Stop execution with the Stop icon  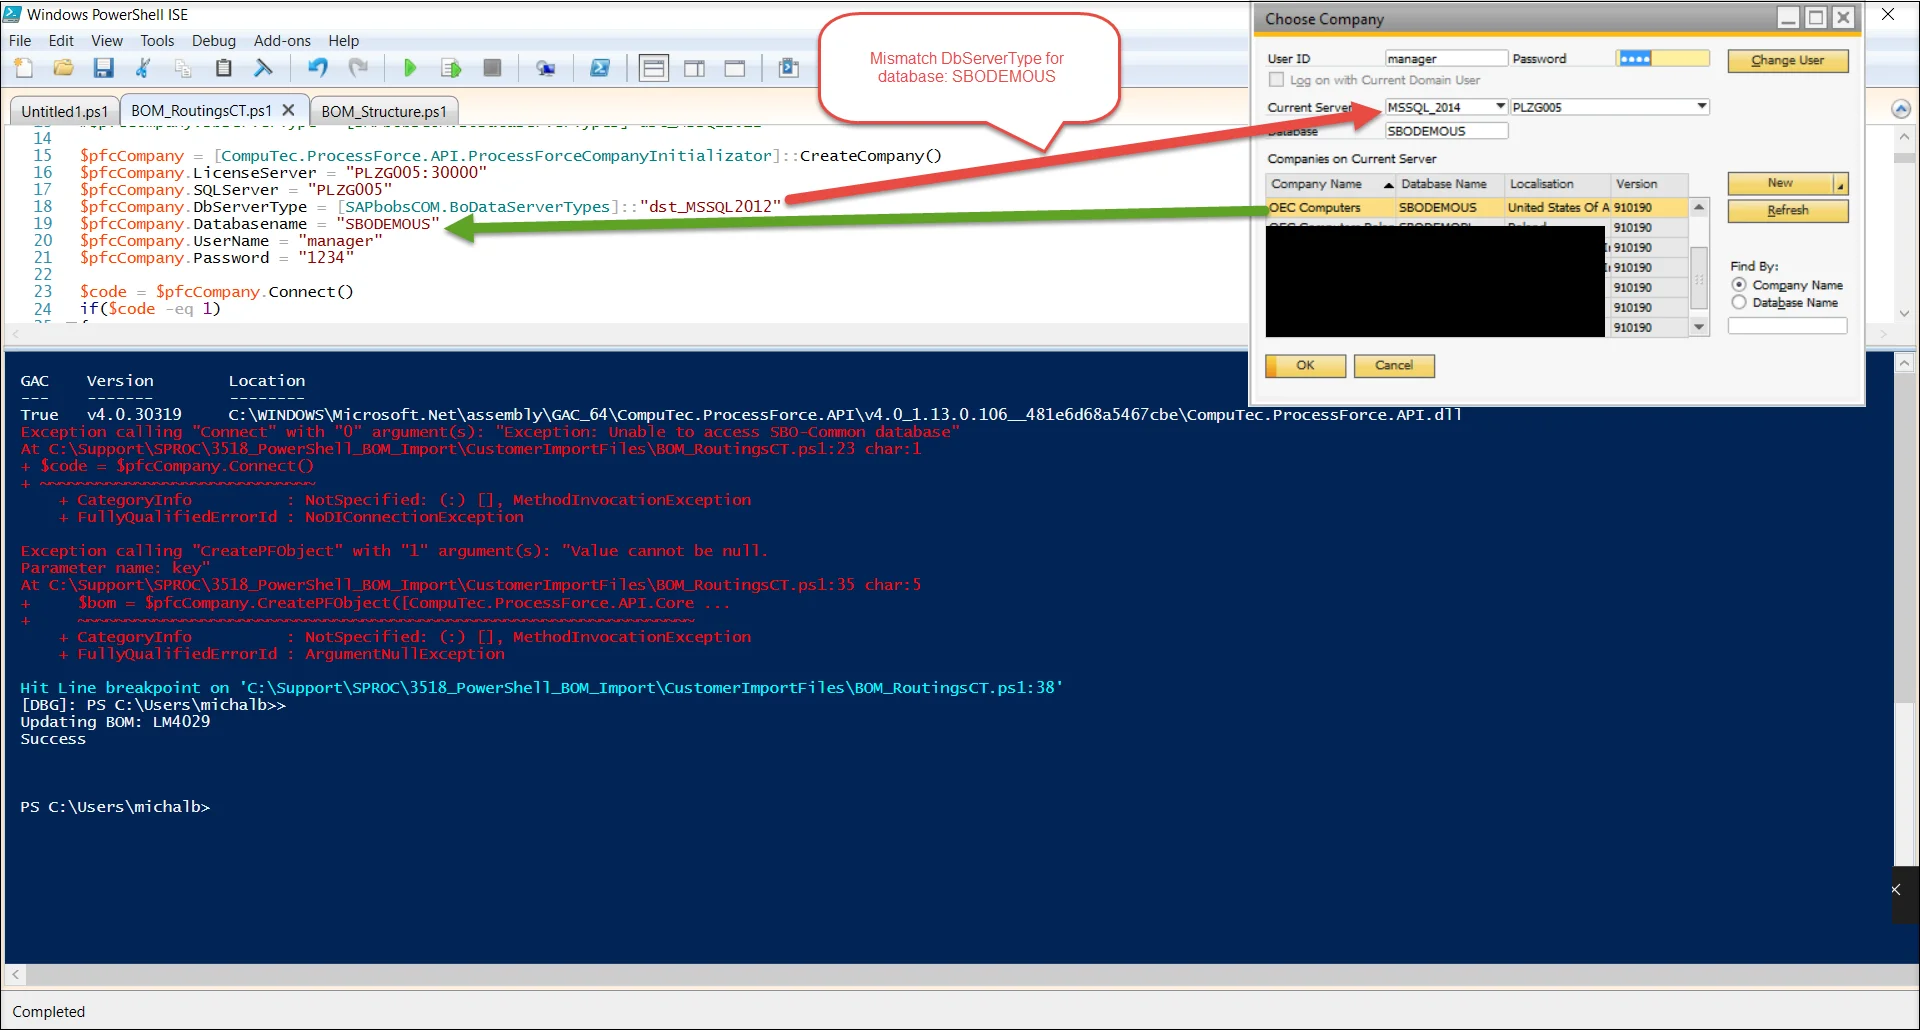491,68
